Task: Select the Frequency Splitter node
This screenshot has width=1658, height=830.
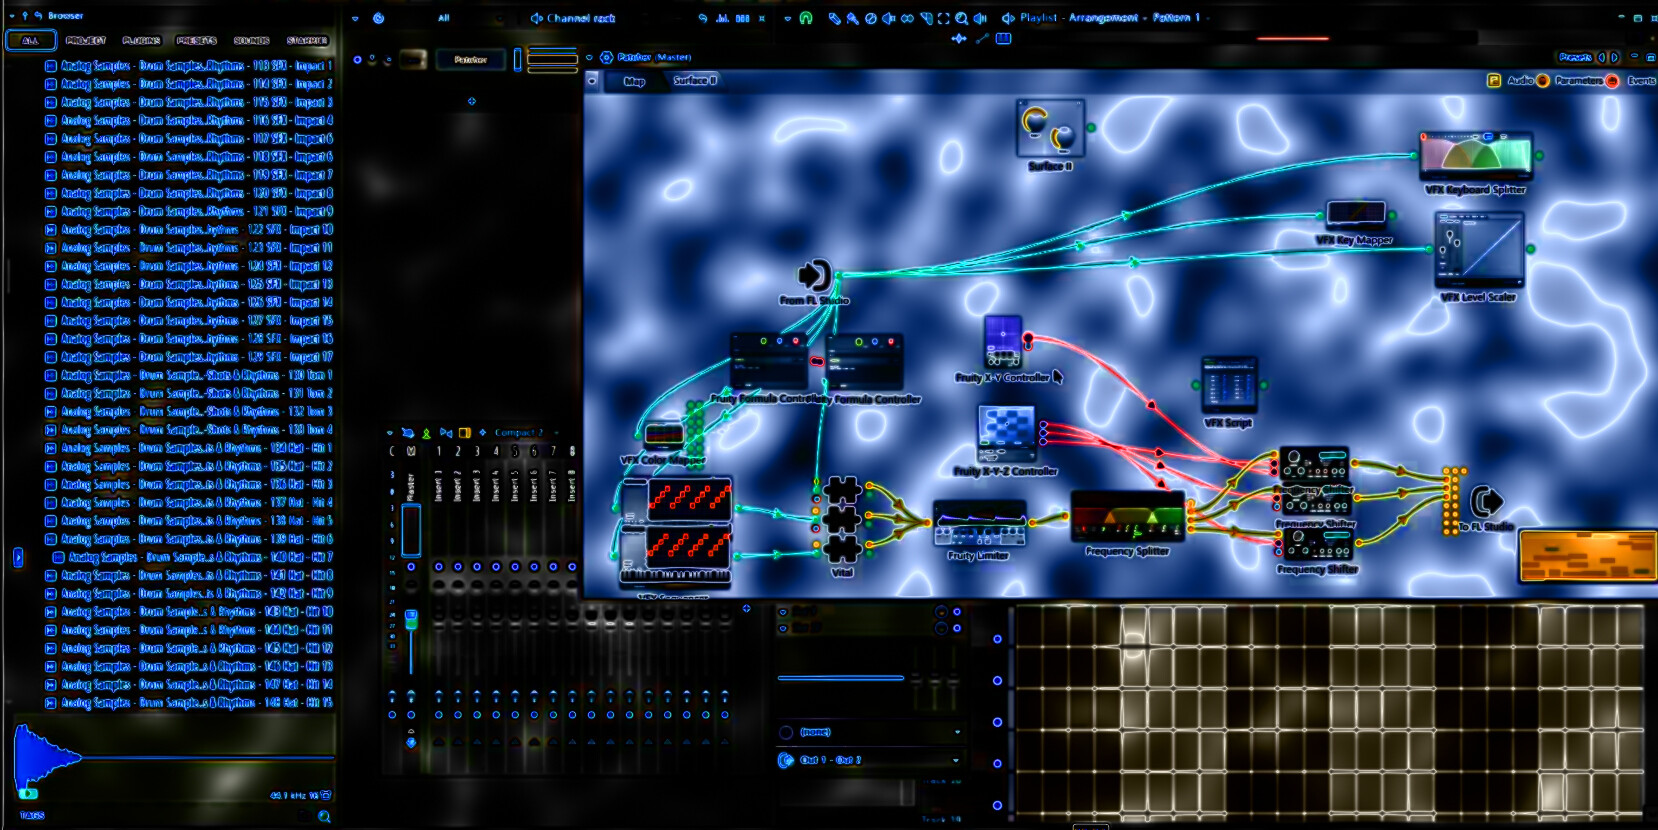Action: (1127, 516)
